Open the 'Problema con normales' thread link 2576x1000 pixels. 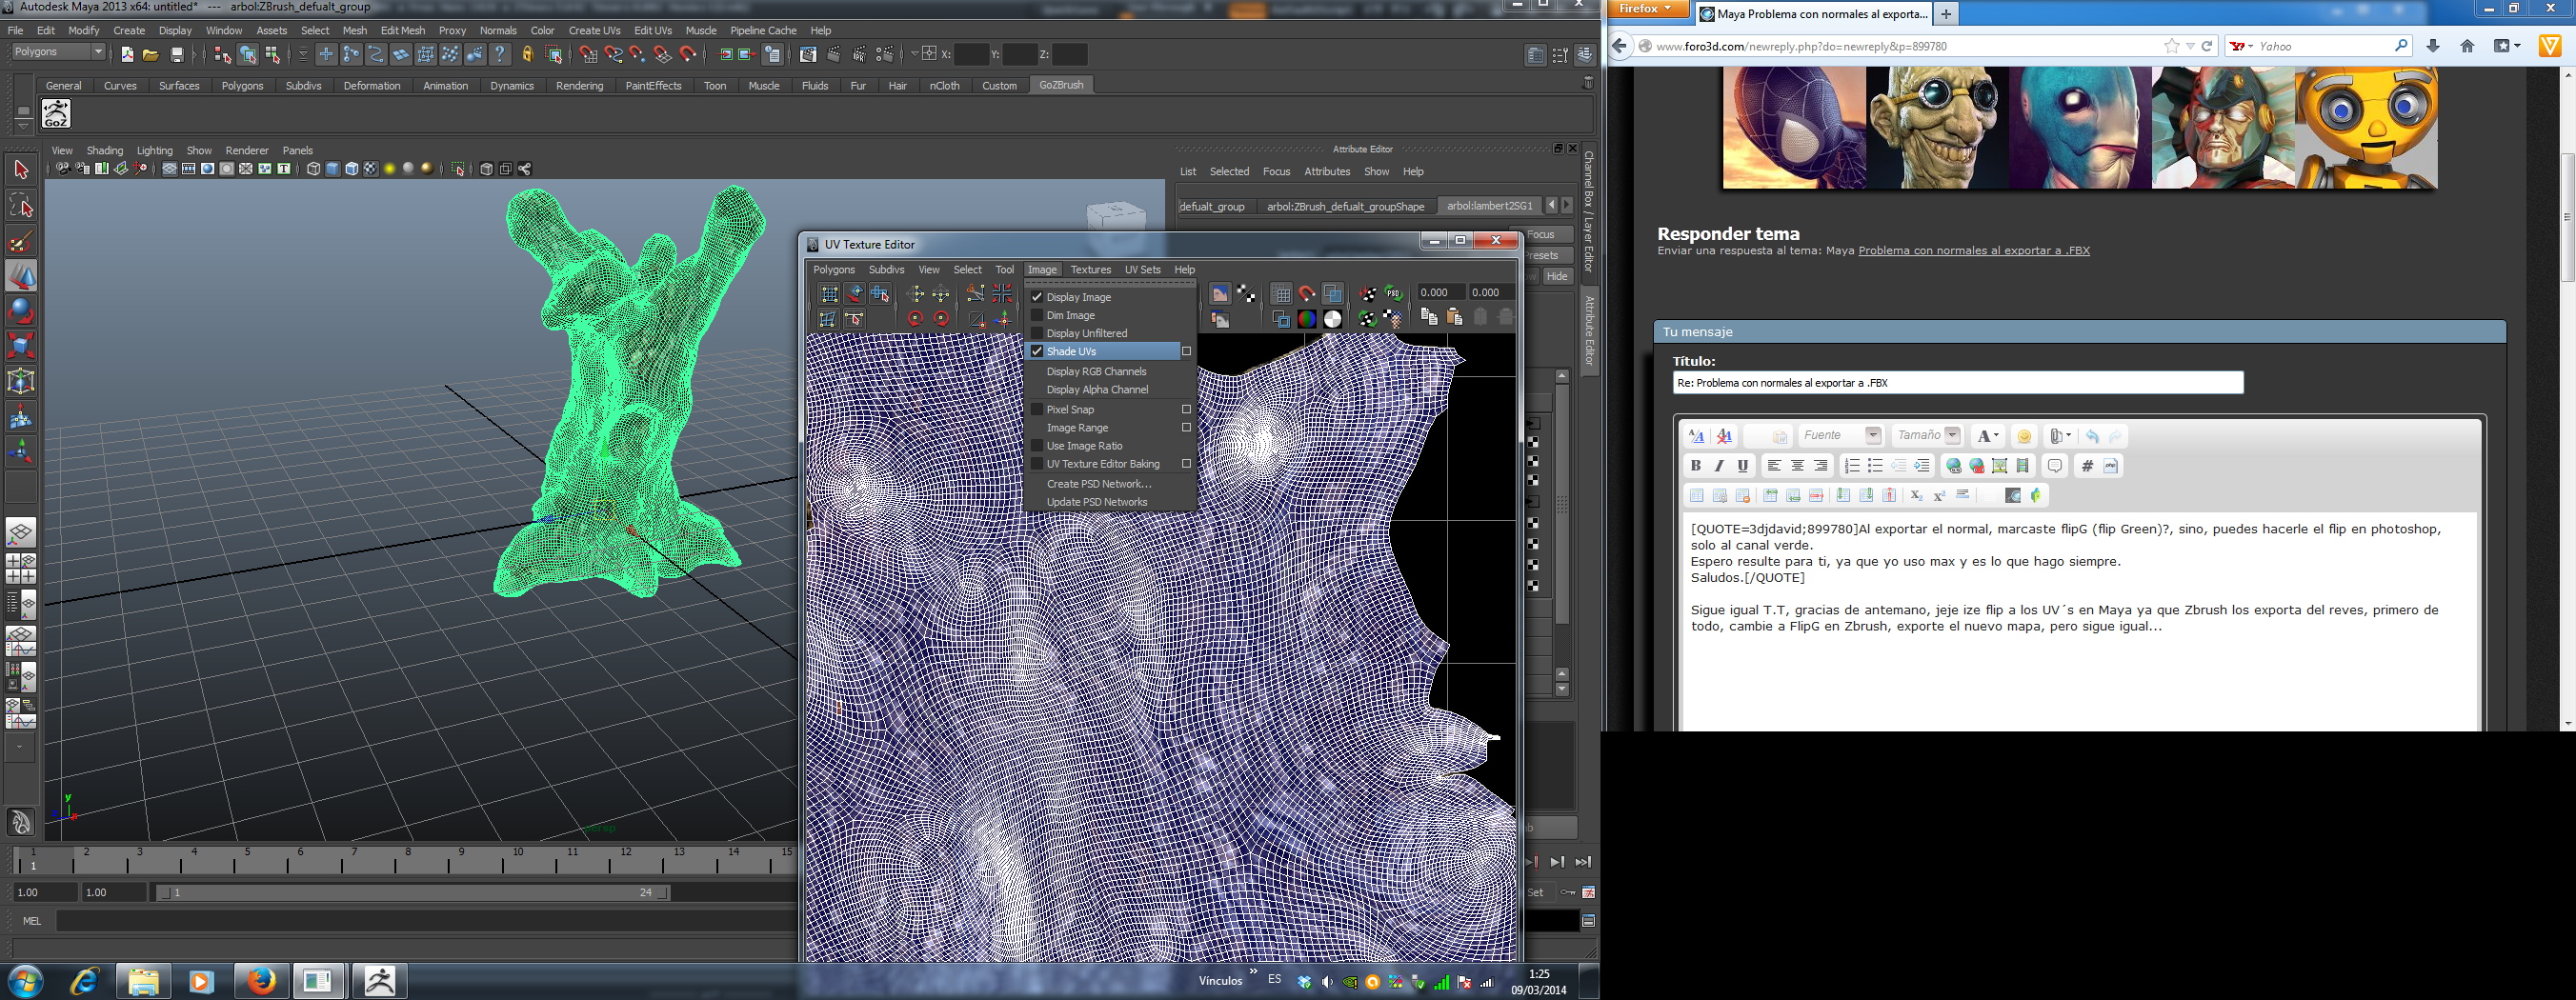1973,251
